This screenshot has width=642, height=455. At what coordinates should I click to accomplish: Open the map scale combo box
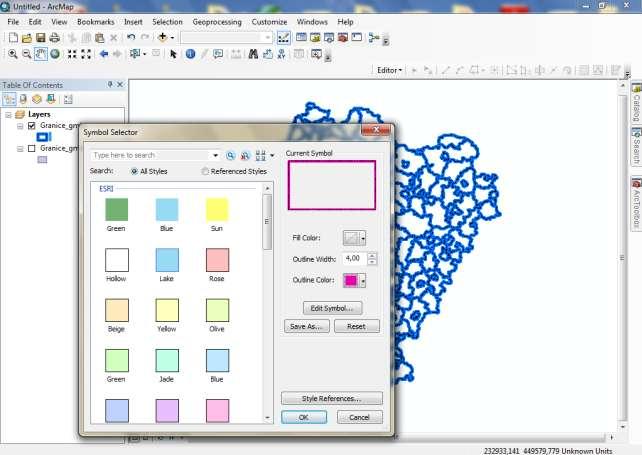pyautogui.click(x=226, y=38)
